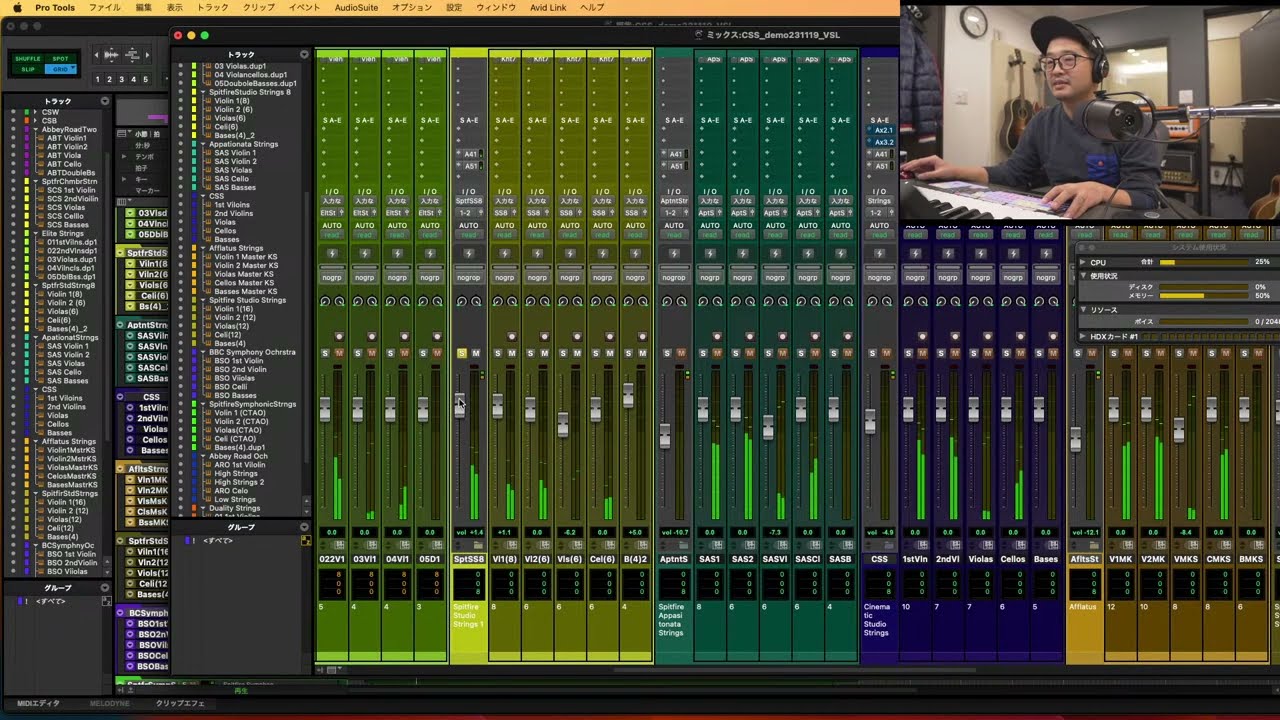Open the Pro Tools application menu

(x=55, y=8)
